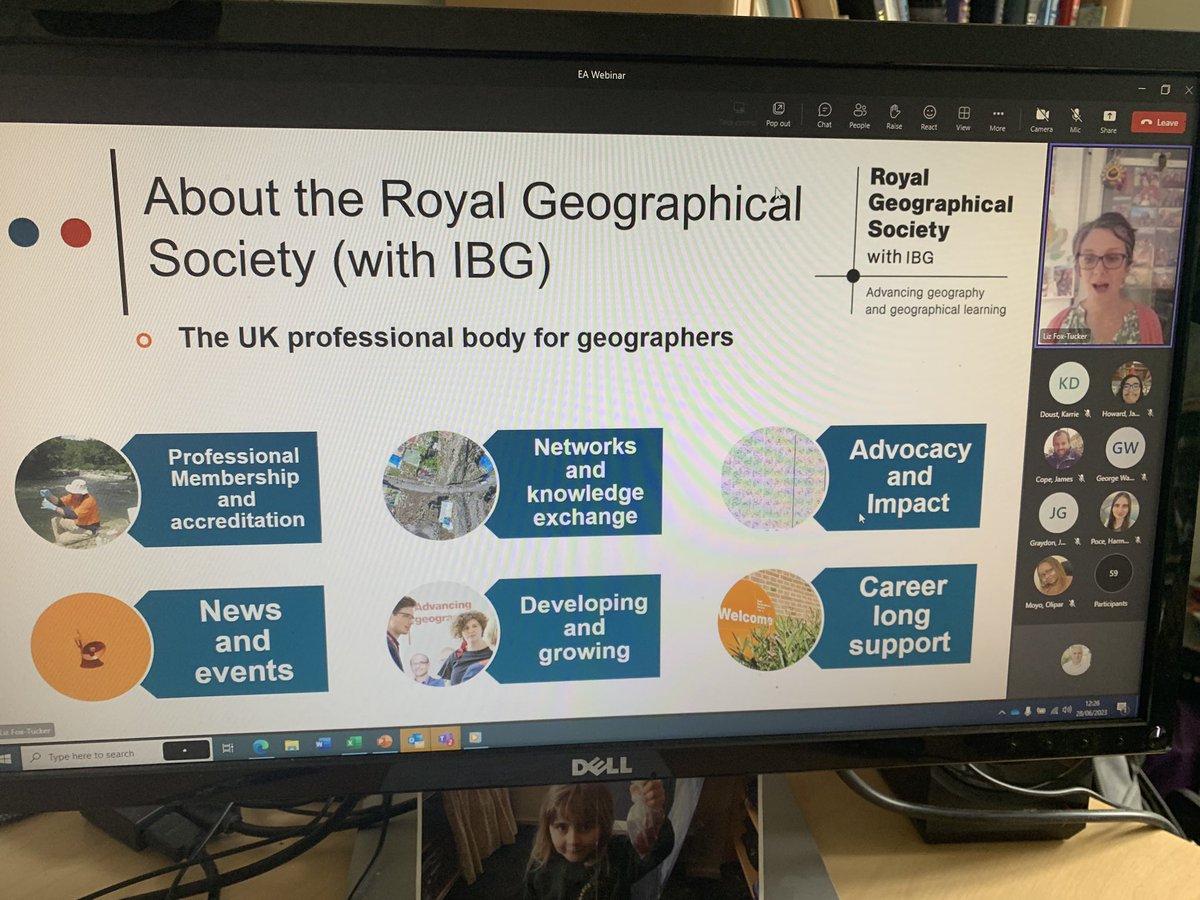Open Word from the taskbar
This screenshot has height=900, width=1200.
323,743
